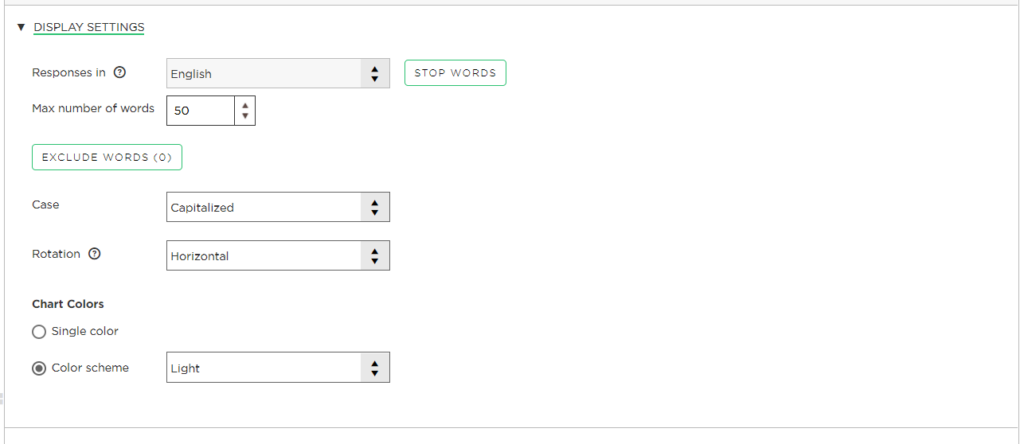Open the Stop Words list
The height and width of the screenshot is (444, 1024).
pyautogui.click(x=455, y=73)
